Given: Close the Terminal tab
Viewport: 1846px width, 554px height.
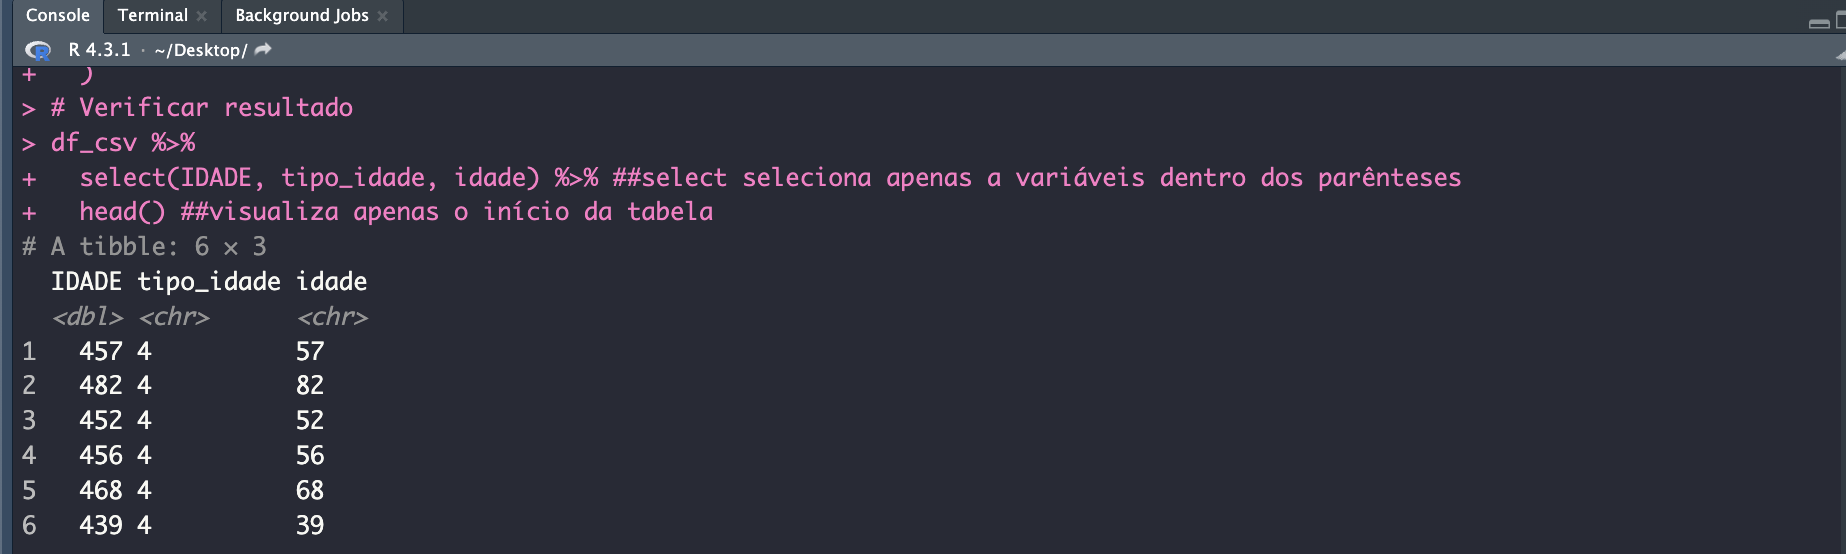Looking at the screenshot, I should 202,16.
